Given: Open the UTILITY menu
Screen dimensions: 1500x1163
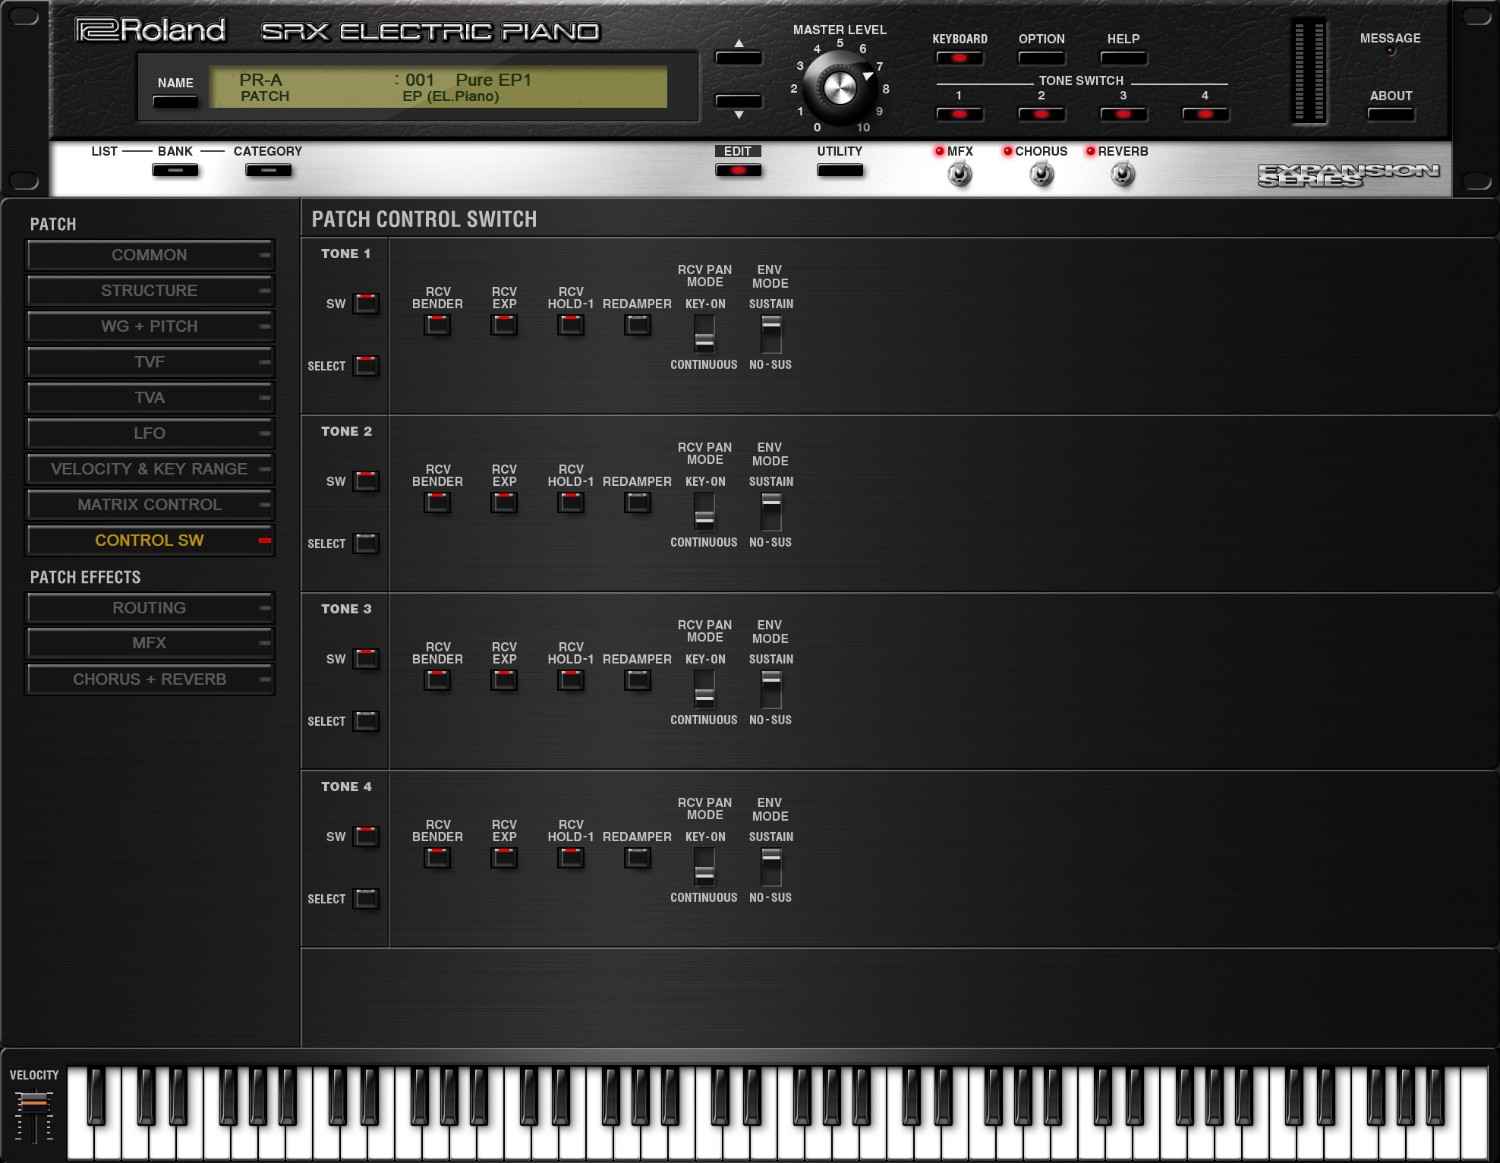Looking at the screenshot, I should click(840, 170).
